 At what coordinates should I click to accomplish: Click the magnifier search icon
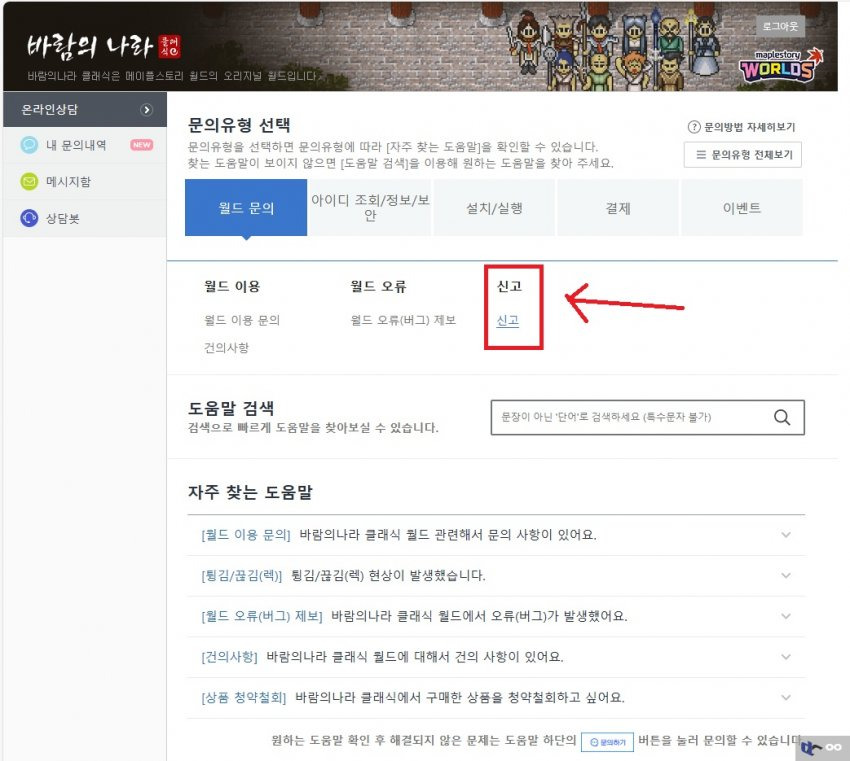[x=782, y=417]
